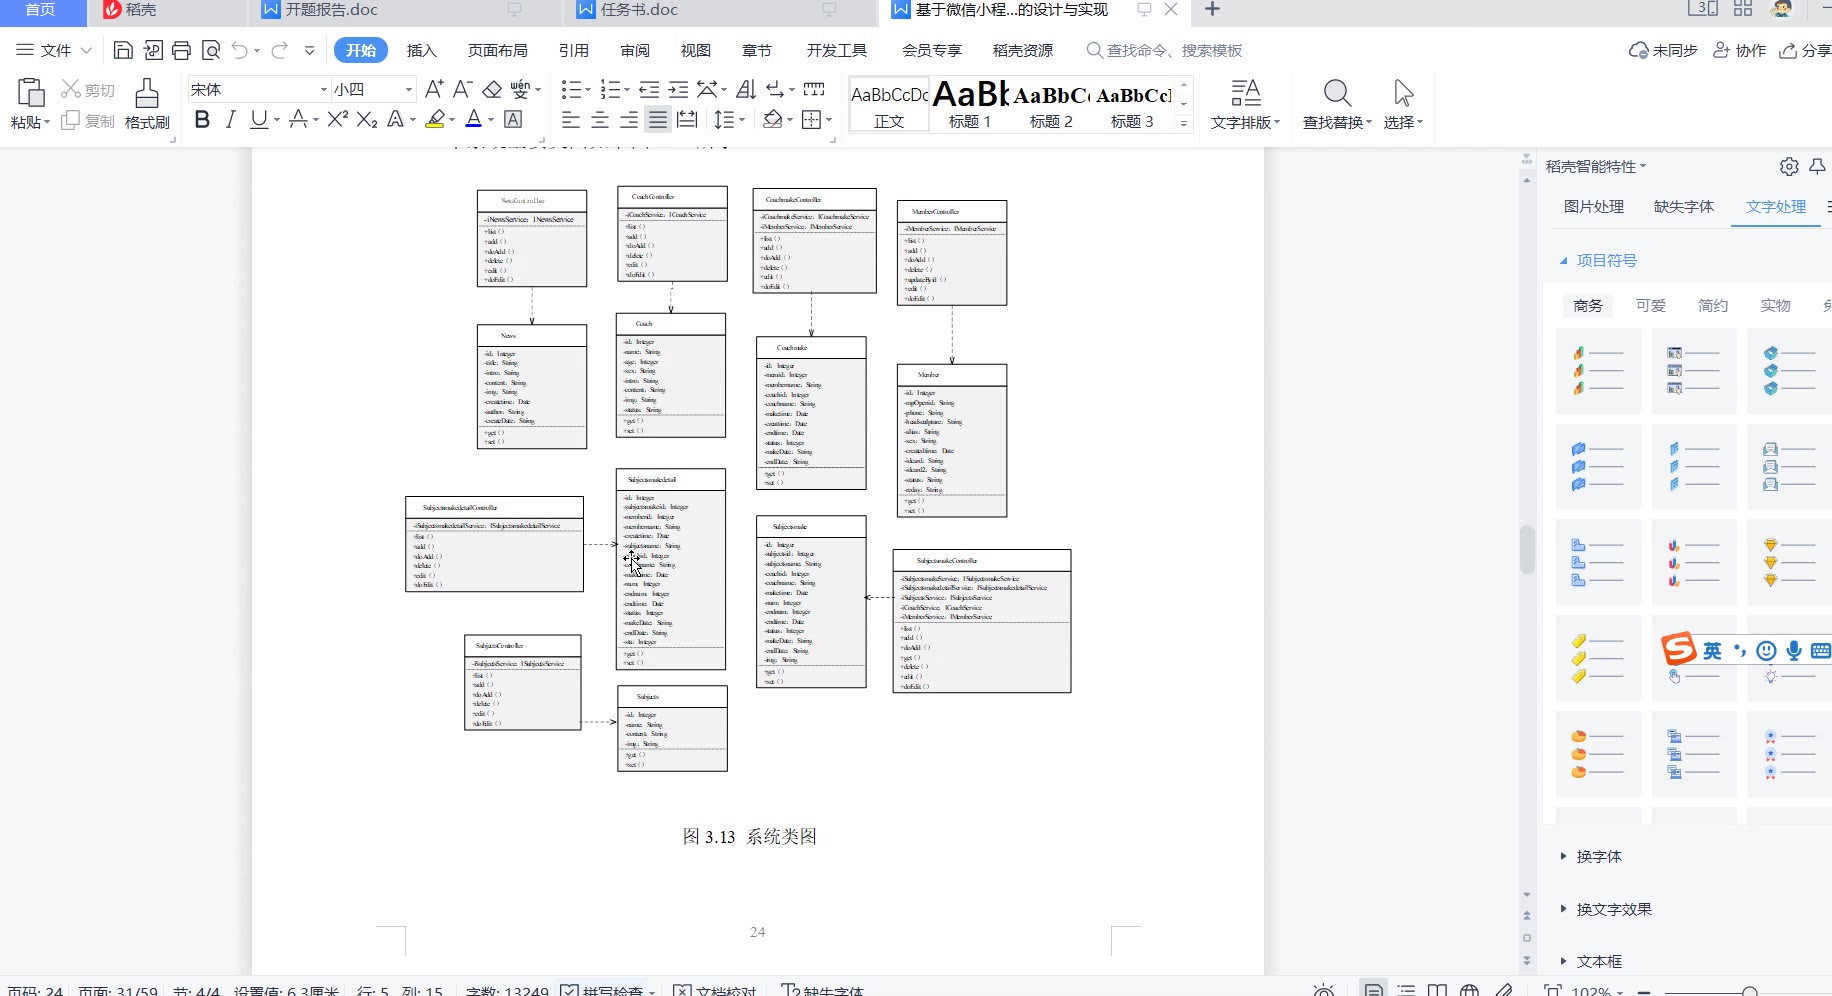
Task: Toggle bold formatting
Action: click(x=202, y=120)
